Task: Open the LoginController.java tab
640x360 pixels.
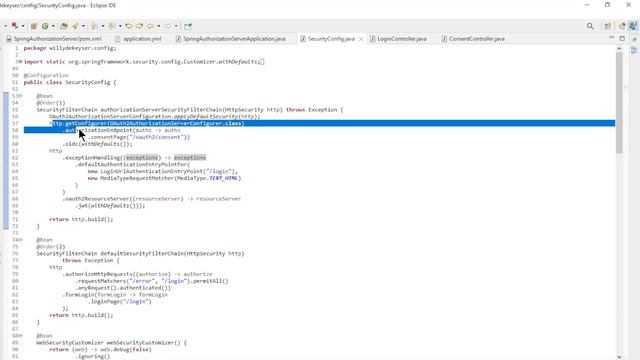Action: pos(398,39)
